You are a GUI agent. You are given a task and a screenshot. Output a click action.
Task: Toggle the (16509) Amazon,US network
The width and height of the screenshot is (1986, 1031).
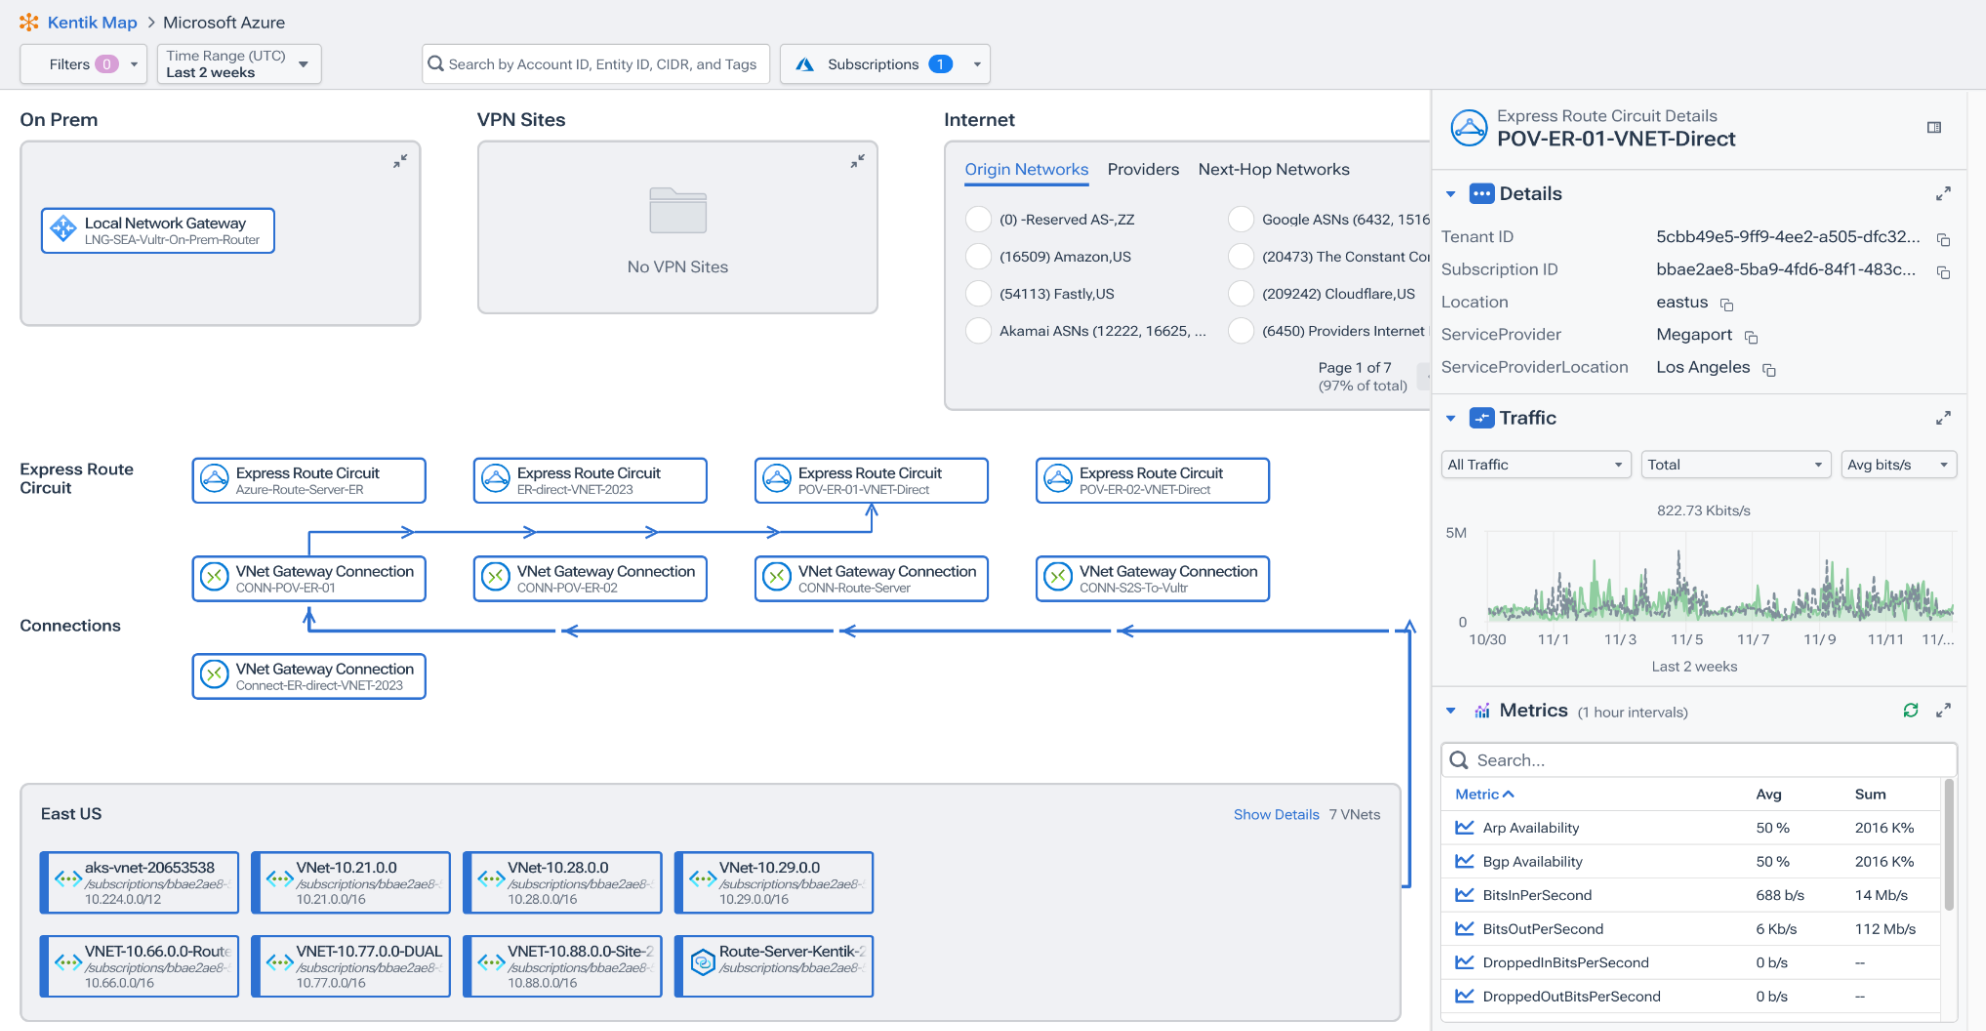point(978,257)
